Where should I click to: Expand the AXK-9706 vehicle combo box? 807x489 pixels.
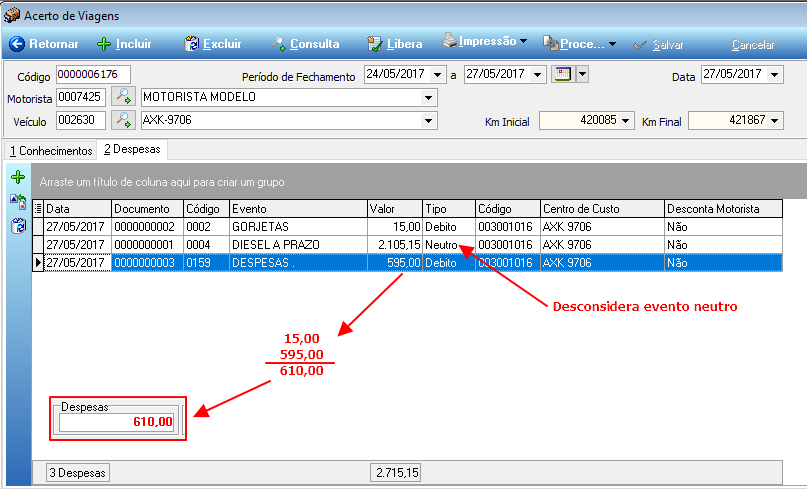click(x=428, y=121)
